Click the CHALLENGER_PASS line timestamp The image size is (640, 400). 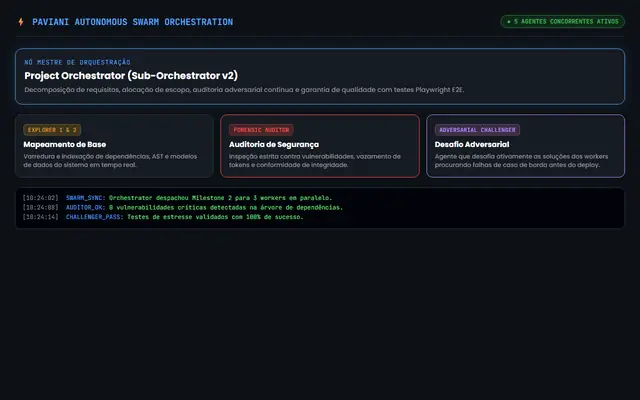(40, 217)
